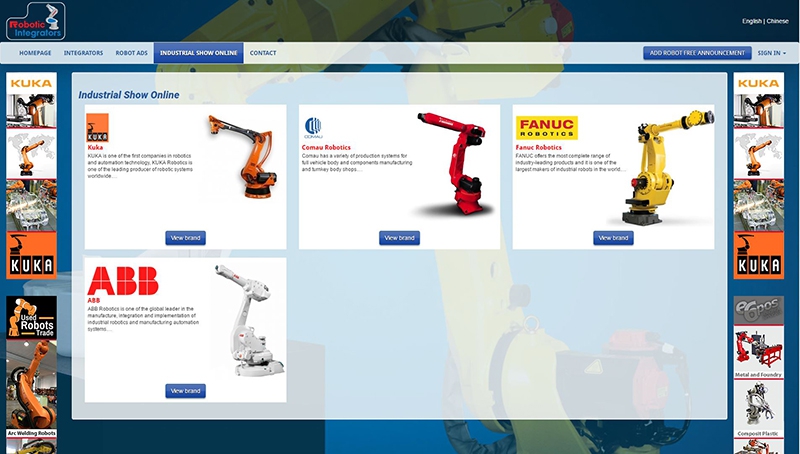Click the Fanuc Robotics yellow logo
Image resolution: width=800 pixels, height=454 pixels.
pyautogui.click(x=547, y=128)
